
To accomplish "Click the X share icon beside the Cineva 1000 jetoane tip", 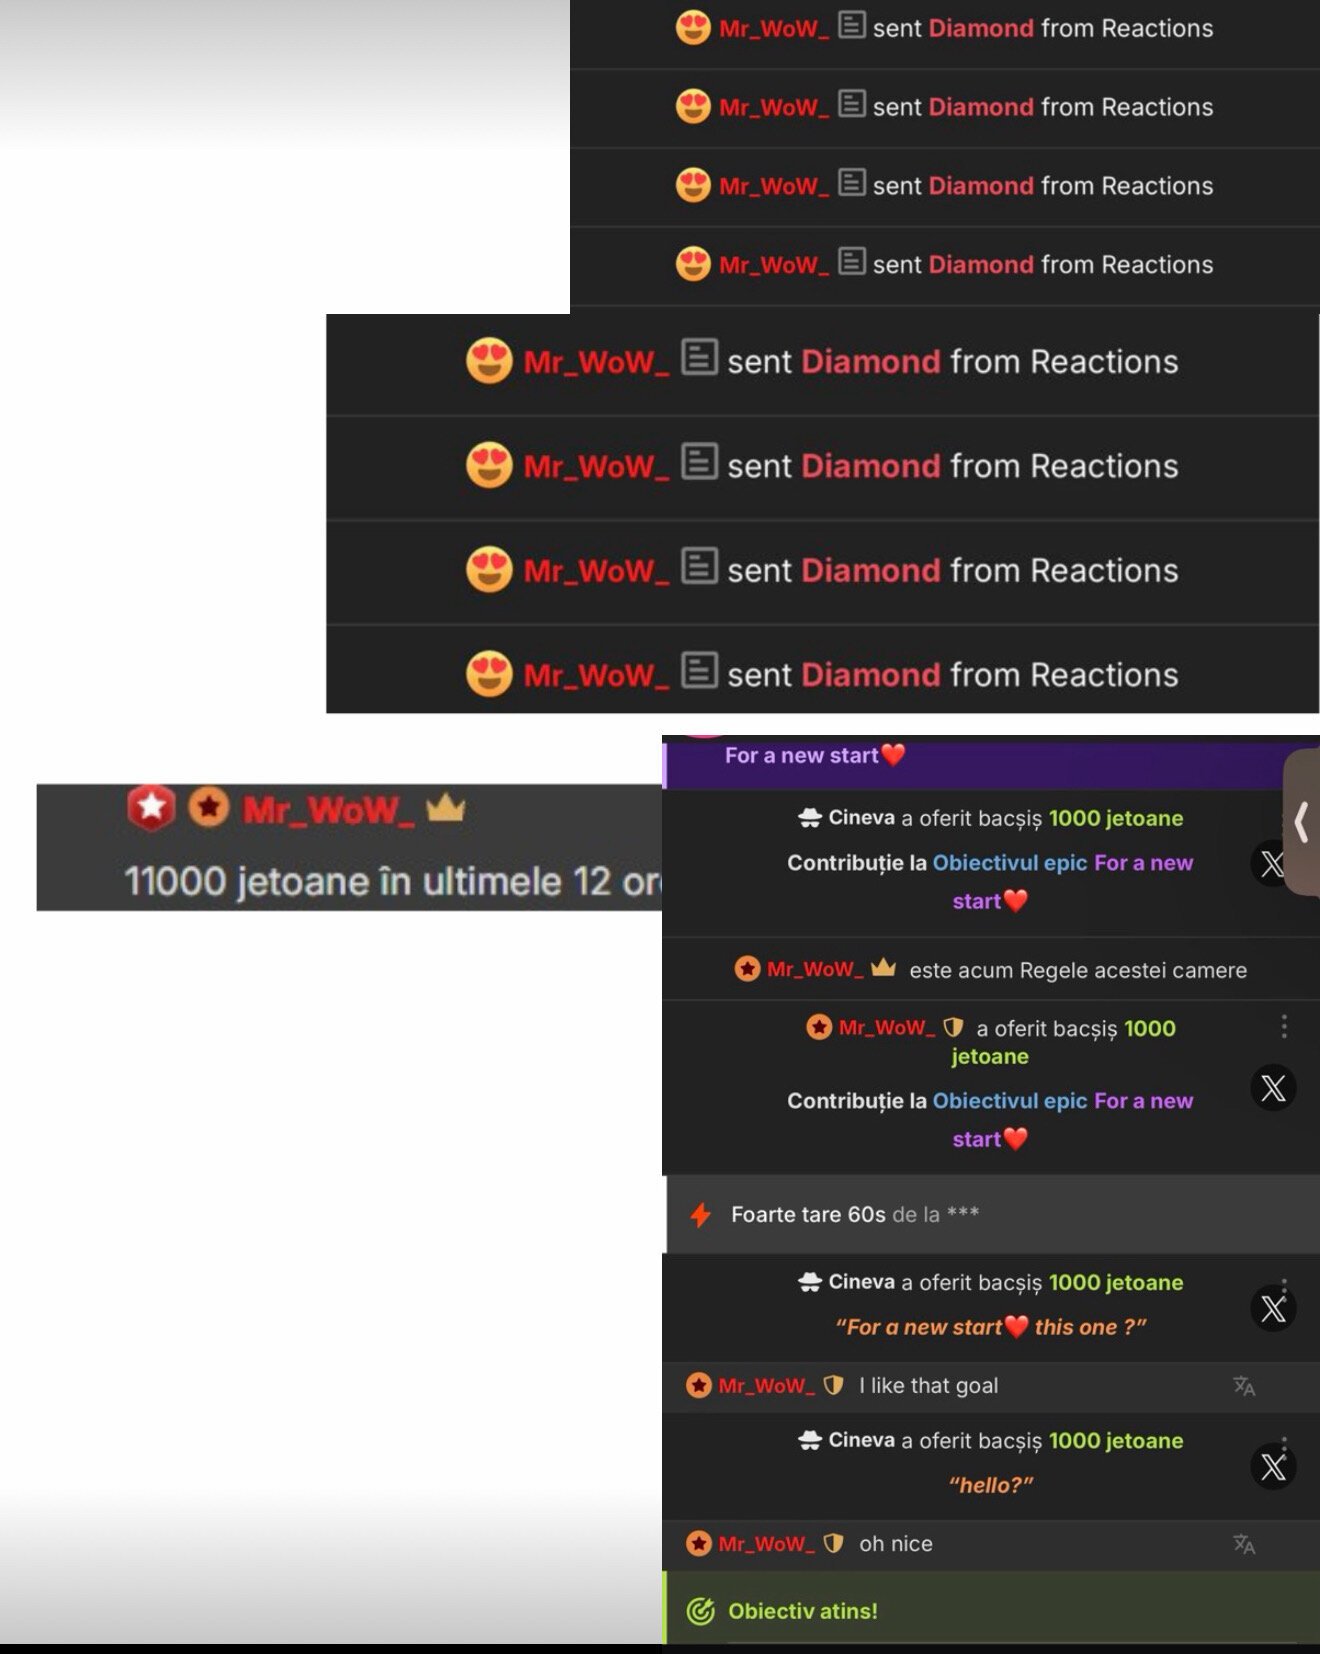I will coord(1272,863).
